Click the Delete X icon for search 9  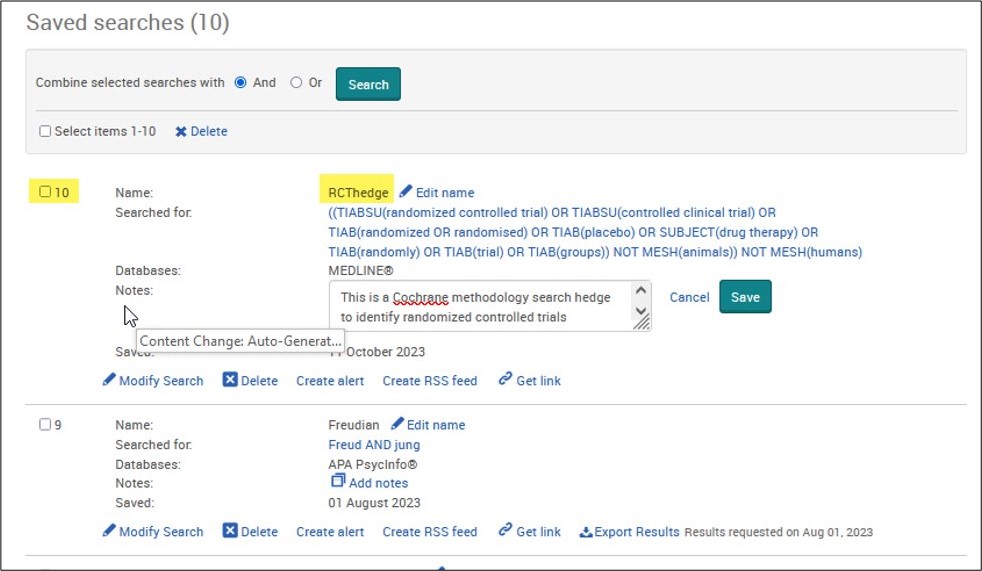(230, 531)
